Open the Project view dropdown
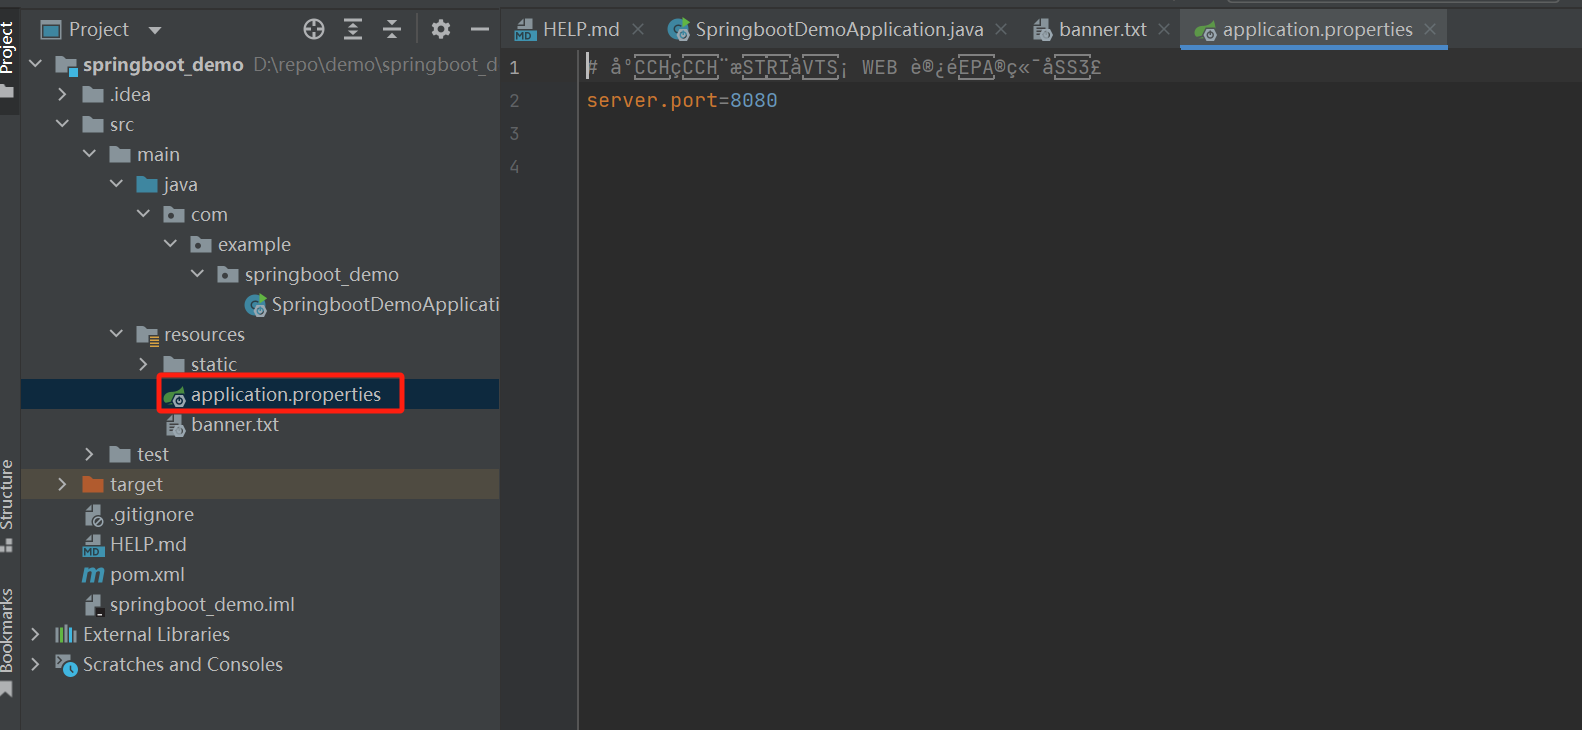 pos(155,30)
